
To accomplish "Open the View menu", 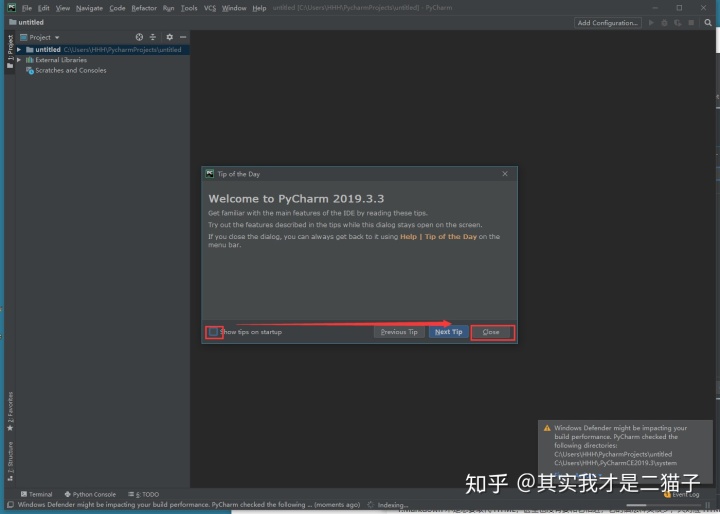I will click(63, 8).
